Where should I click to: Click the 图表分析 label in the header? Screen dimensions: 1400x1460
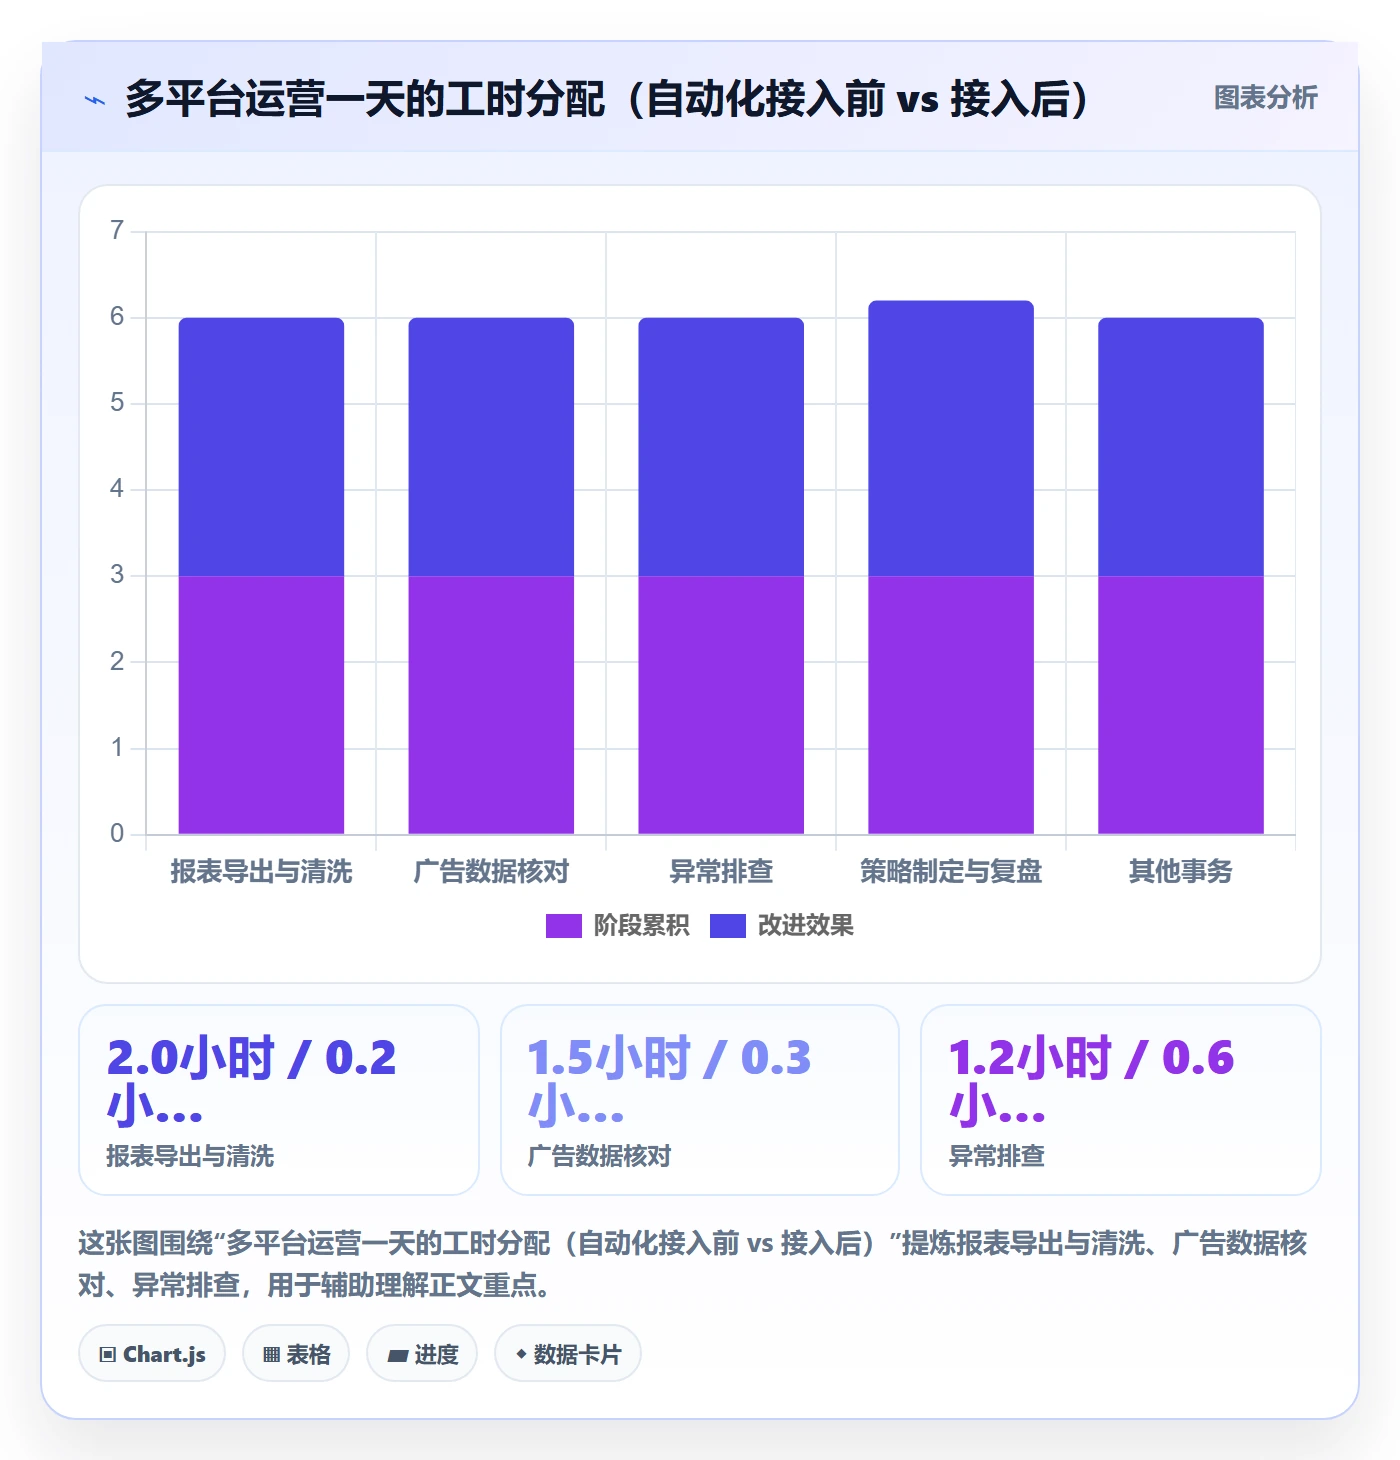click(1265, 98)
